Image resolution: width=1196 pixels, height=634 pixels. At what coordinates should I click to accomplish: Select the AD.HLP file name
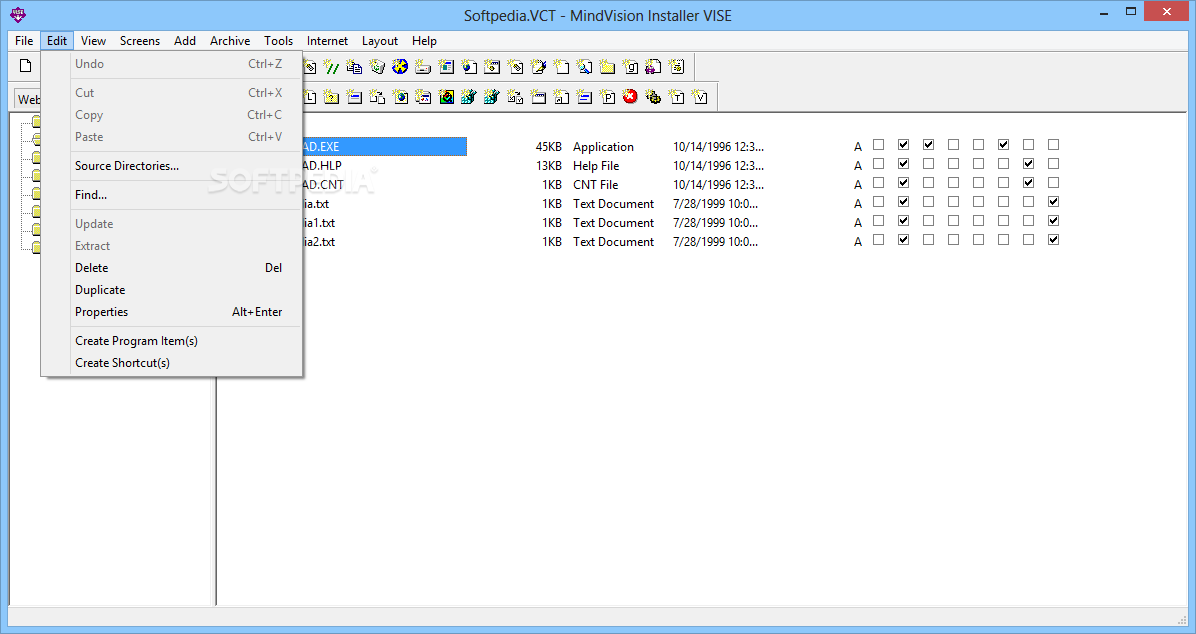pyautogui.click(x=323, y=166)
